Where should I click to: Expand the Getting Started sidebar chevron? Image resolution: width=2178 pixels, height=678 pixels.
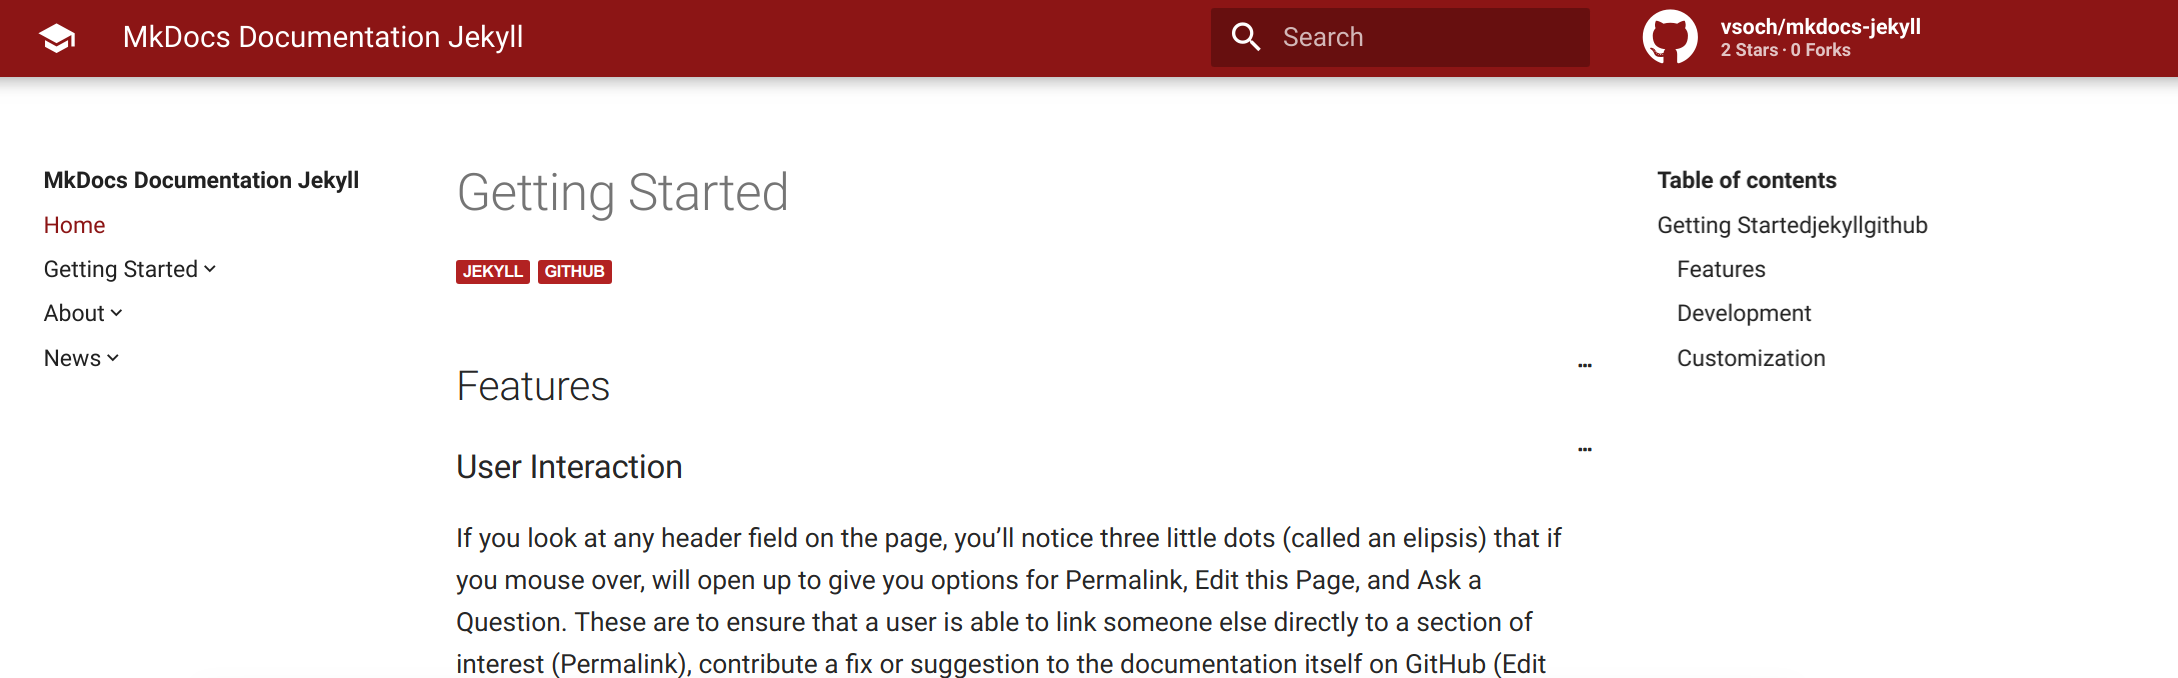tap(210, 269)
